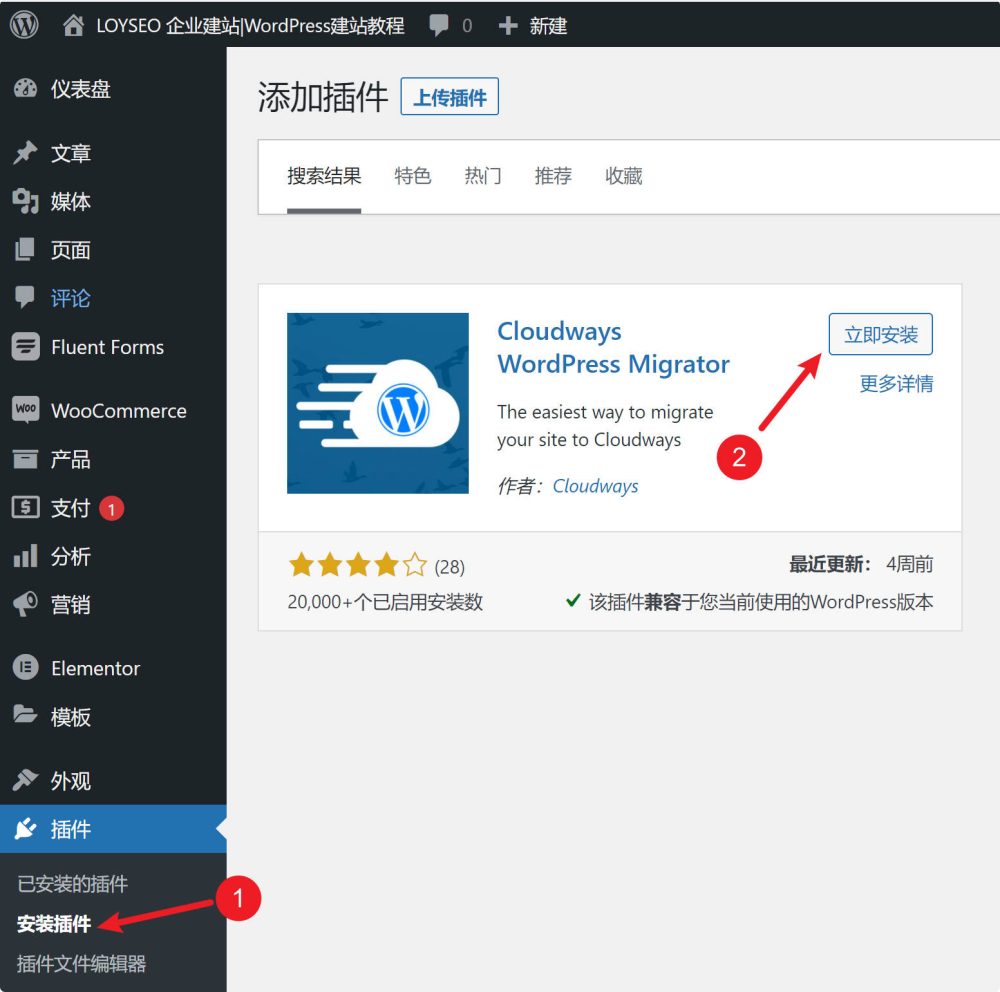Open WooCommerce menu label
The width and height of the screenshot is (1000, 992).
point(119,410)
